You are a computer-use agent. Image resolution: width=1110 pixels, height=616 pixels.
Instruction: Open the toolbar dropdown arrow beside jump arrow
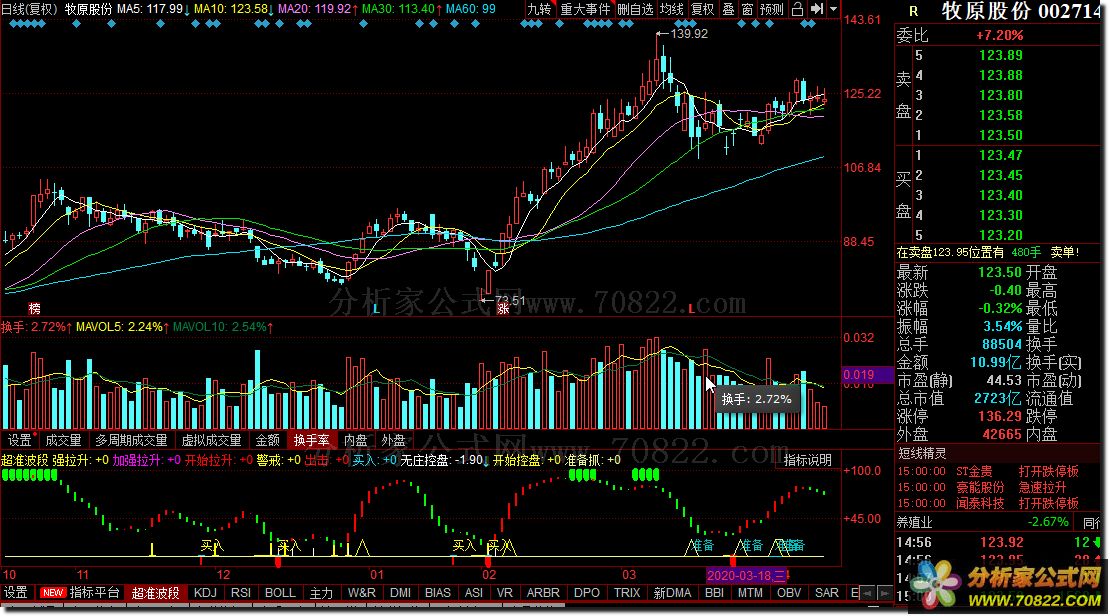[833, 9]
